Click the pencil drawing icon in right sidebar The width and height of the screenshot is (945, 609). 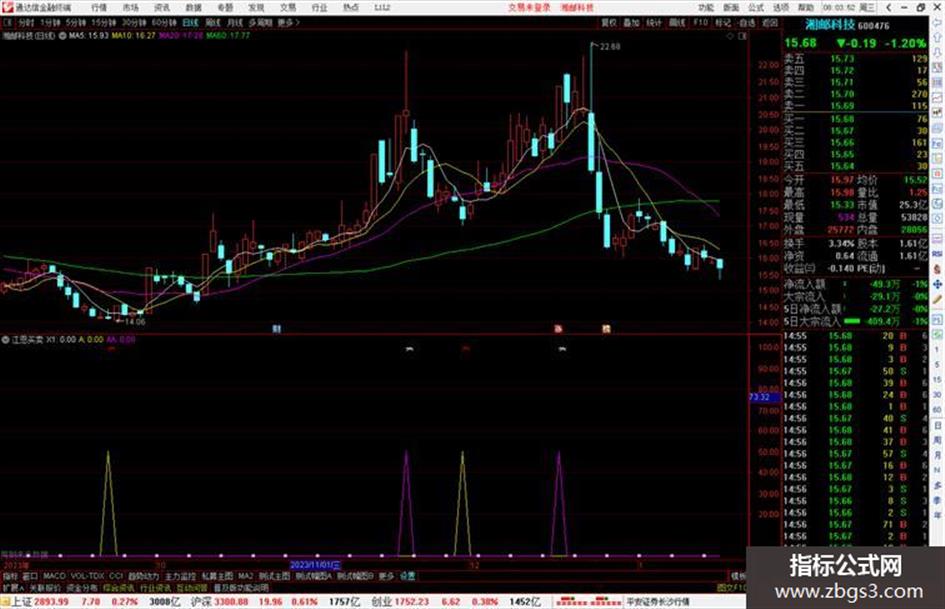point(937,299)
